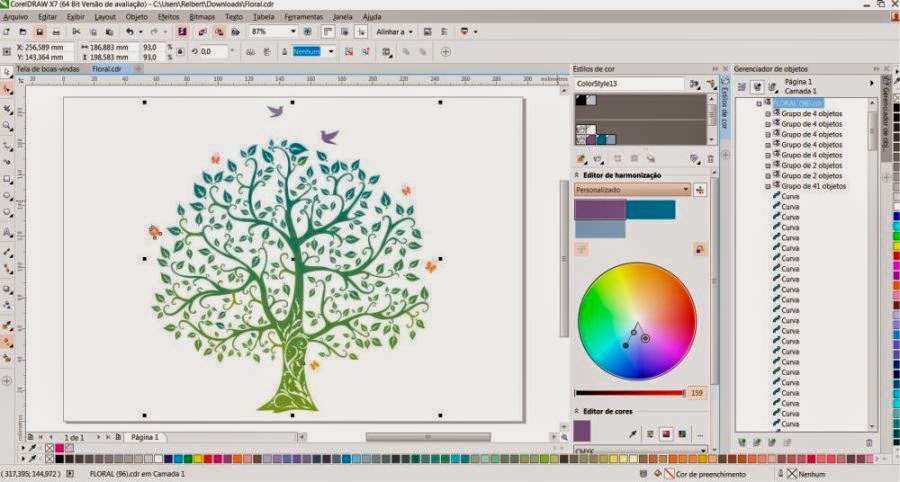Click new color style icon below swatch list
The width and height of the screenshot is (900, 482).
(x=581, y=159)
